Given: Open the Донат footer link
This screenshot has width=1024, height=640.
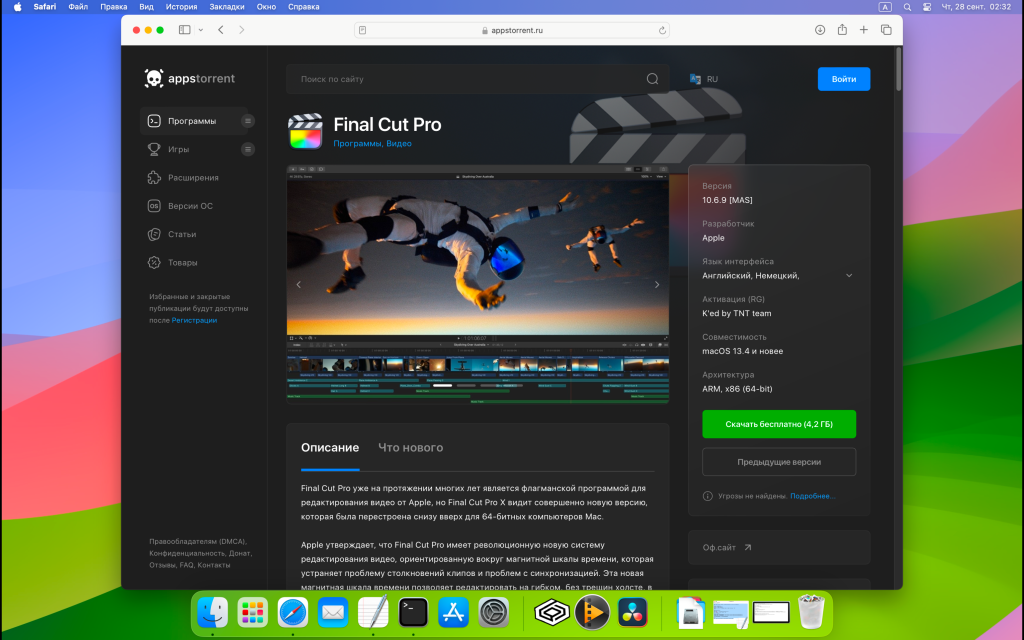Looking at the screenshot, I should 240,554.
